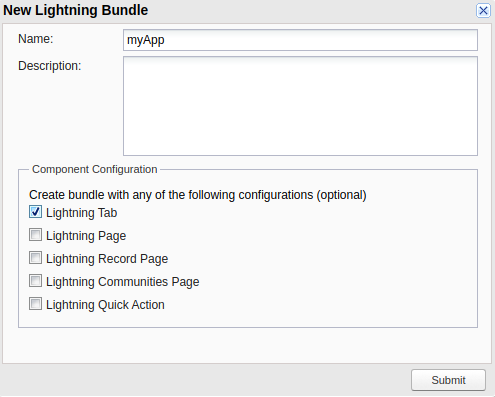Image resolution: width=495 pixels, height=397 pixels.
Task: Uncheck the Lightning Tab checkbox
Action: 35,212
